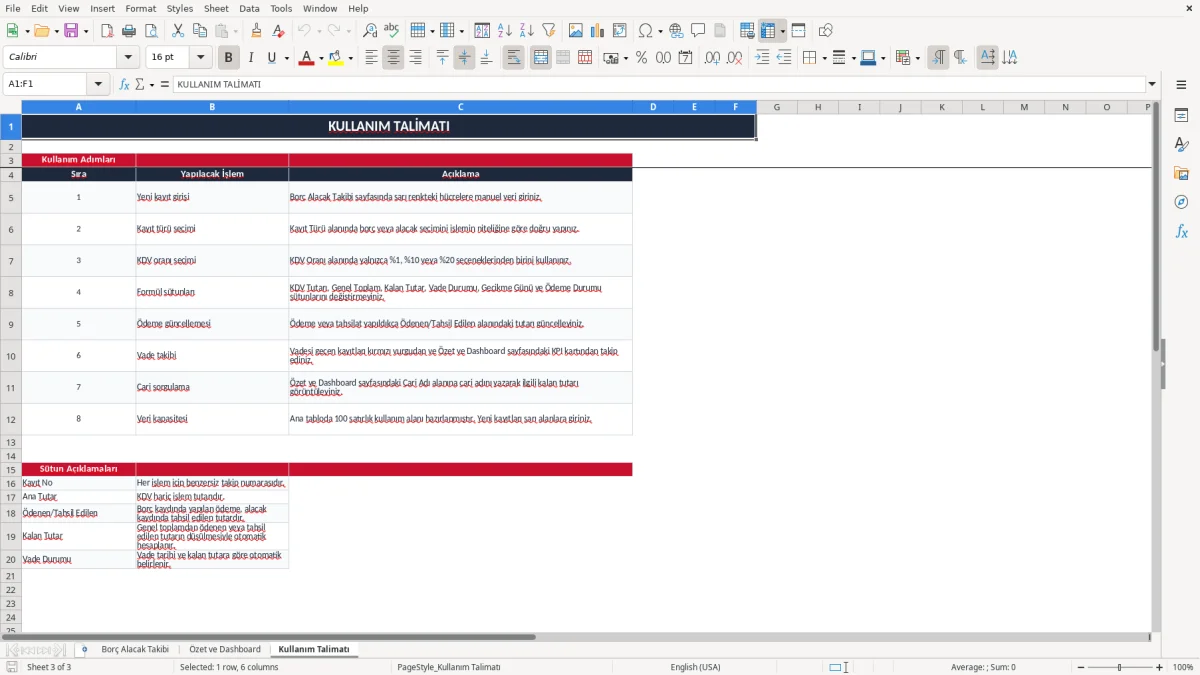Screen dimensions: 1200x675
Task: Toggle Center Vertically alignment
Action: 464,58
